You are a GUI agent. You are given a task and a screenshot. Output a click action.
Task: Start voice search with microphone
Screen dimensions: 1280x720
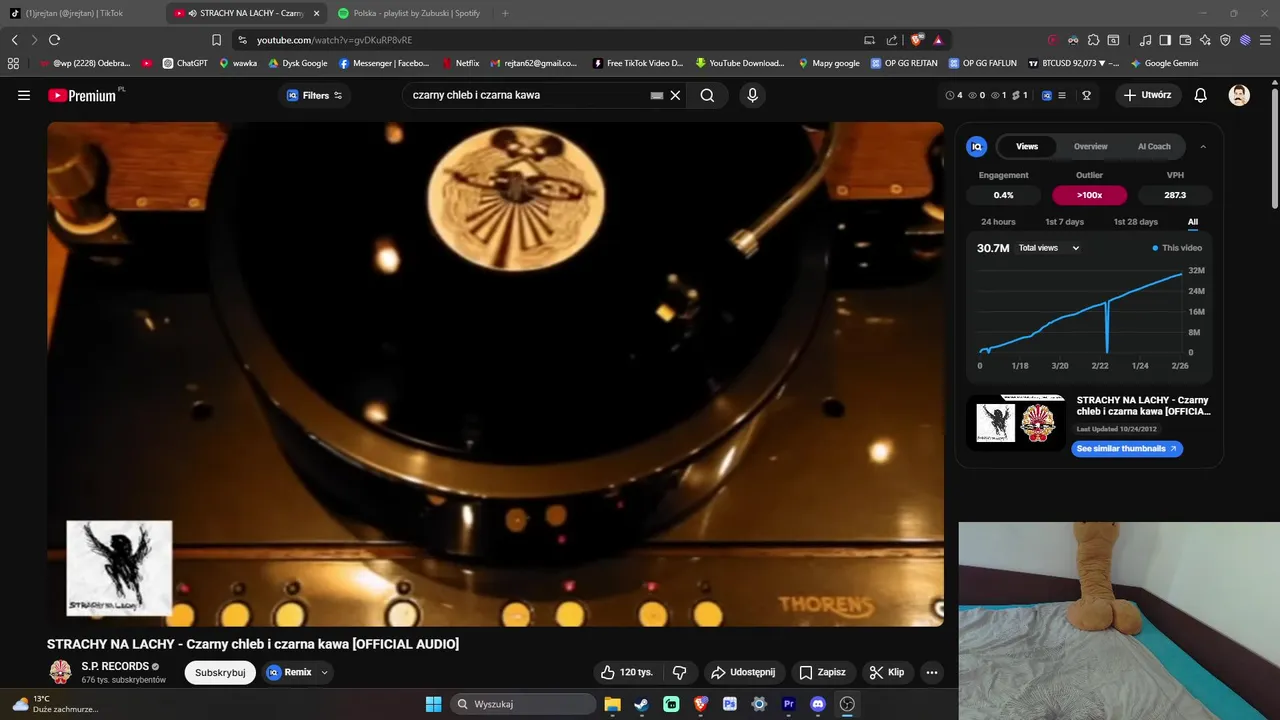[x=752, y=95]
